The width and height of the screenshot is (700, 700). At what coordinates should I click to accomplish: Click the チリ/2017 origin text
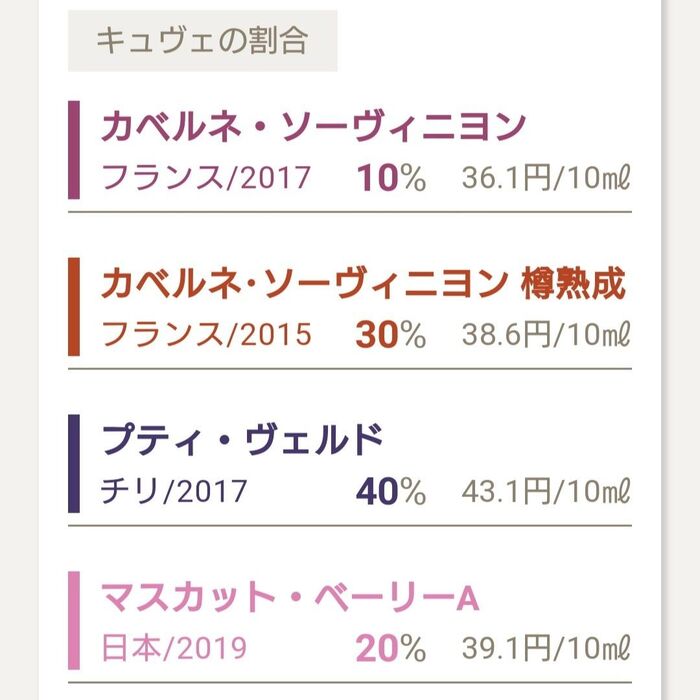tap(174, 492)
